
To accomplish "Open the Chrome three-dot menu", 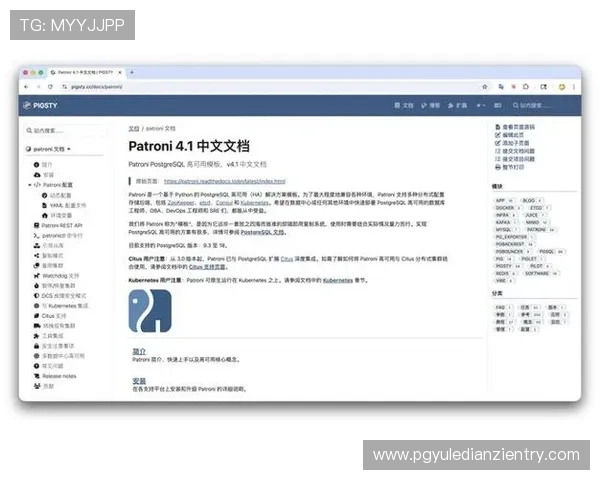I will coord(574,87).
